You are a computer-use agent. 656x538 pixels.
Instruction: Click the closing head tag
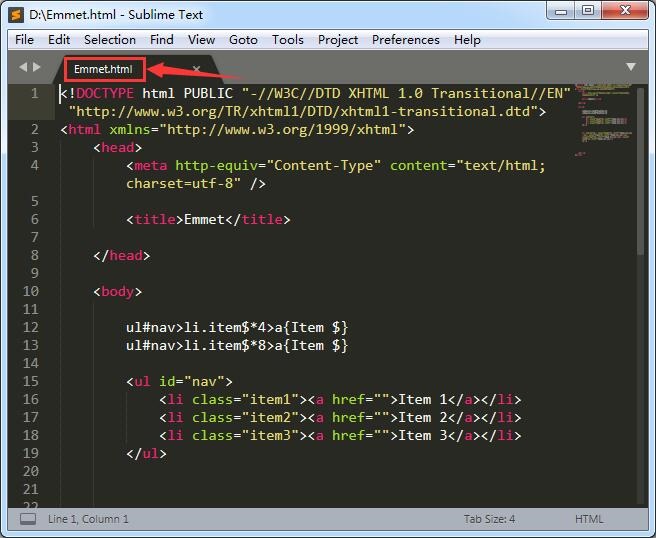(x=122, y=255)
